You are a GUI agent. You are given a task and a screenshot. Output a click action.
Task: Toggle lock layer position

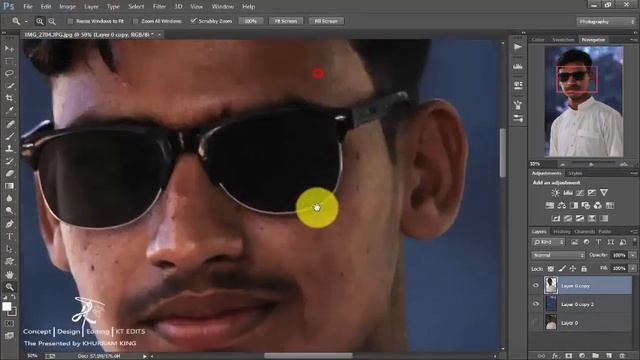573,269
